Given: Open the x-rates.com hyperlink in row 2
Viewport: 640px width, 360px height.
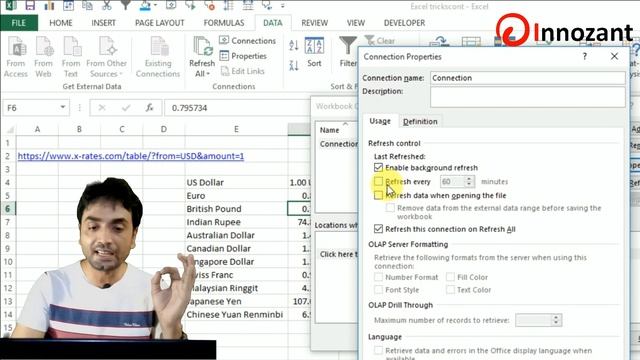Looking at the screenshot, I should point(131,156).
